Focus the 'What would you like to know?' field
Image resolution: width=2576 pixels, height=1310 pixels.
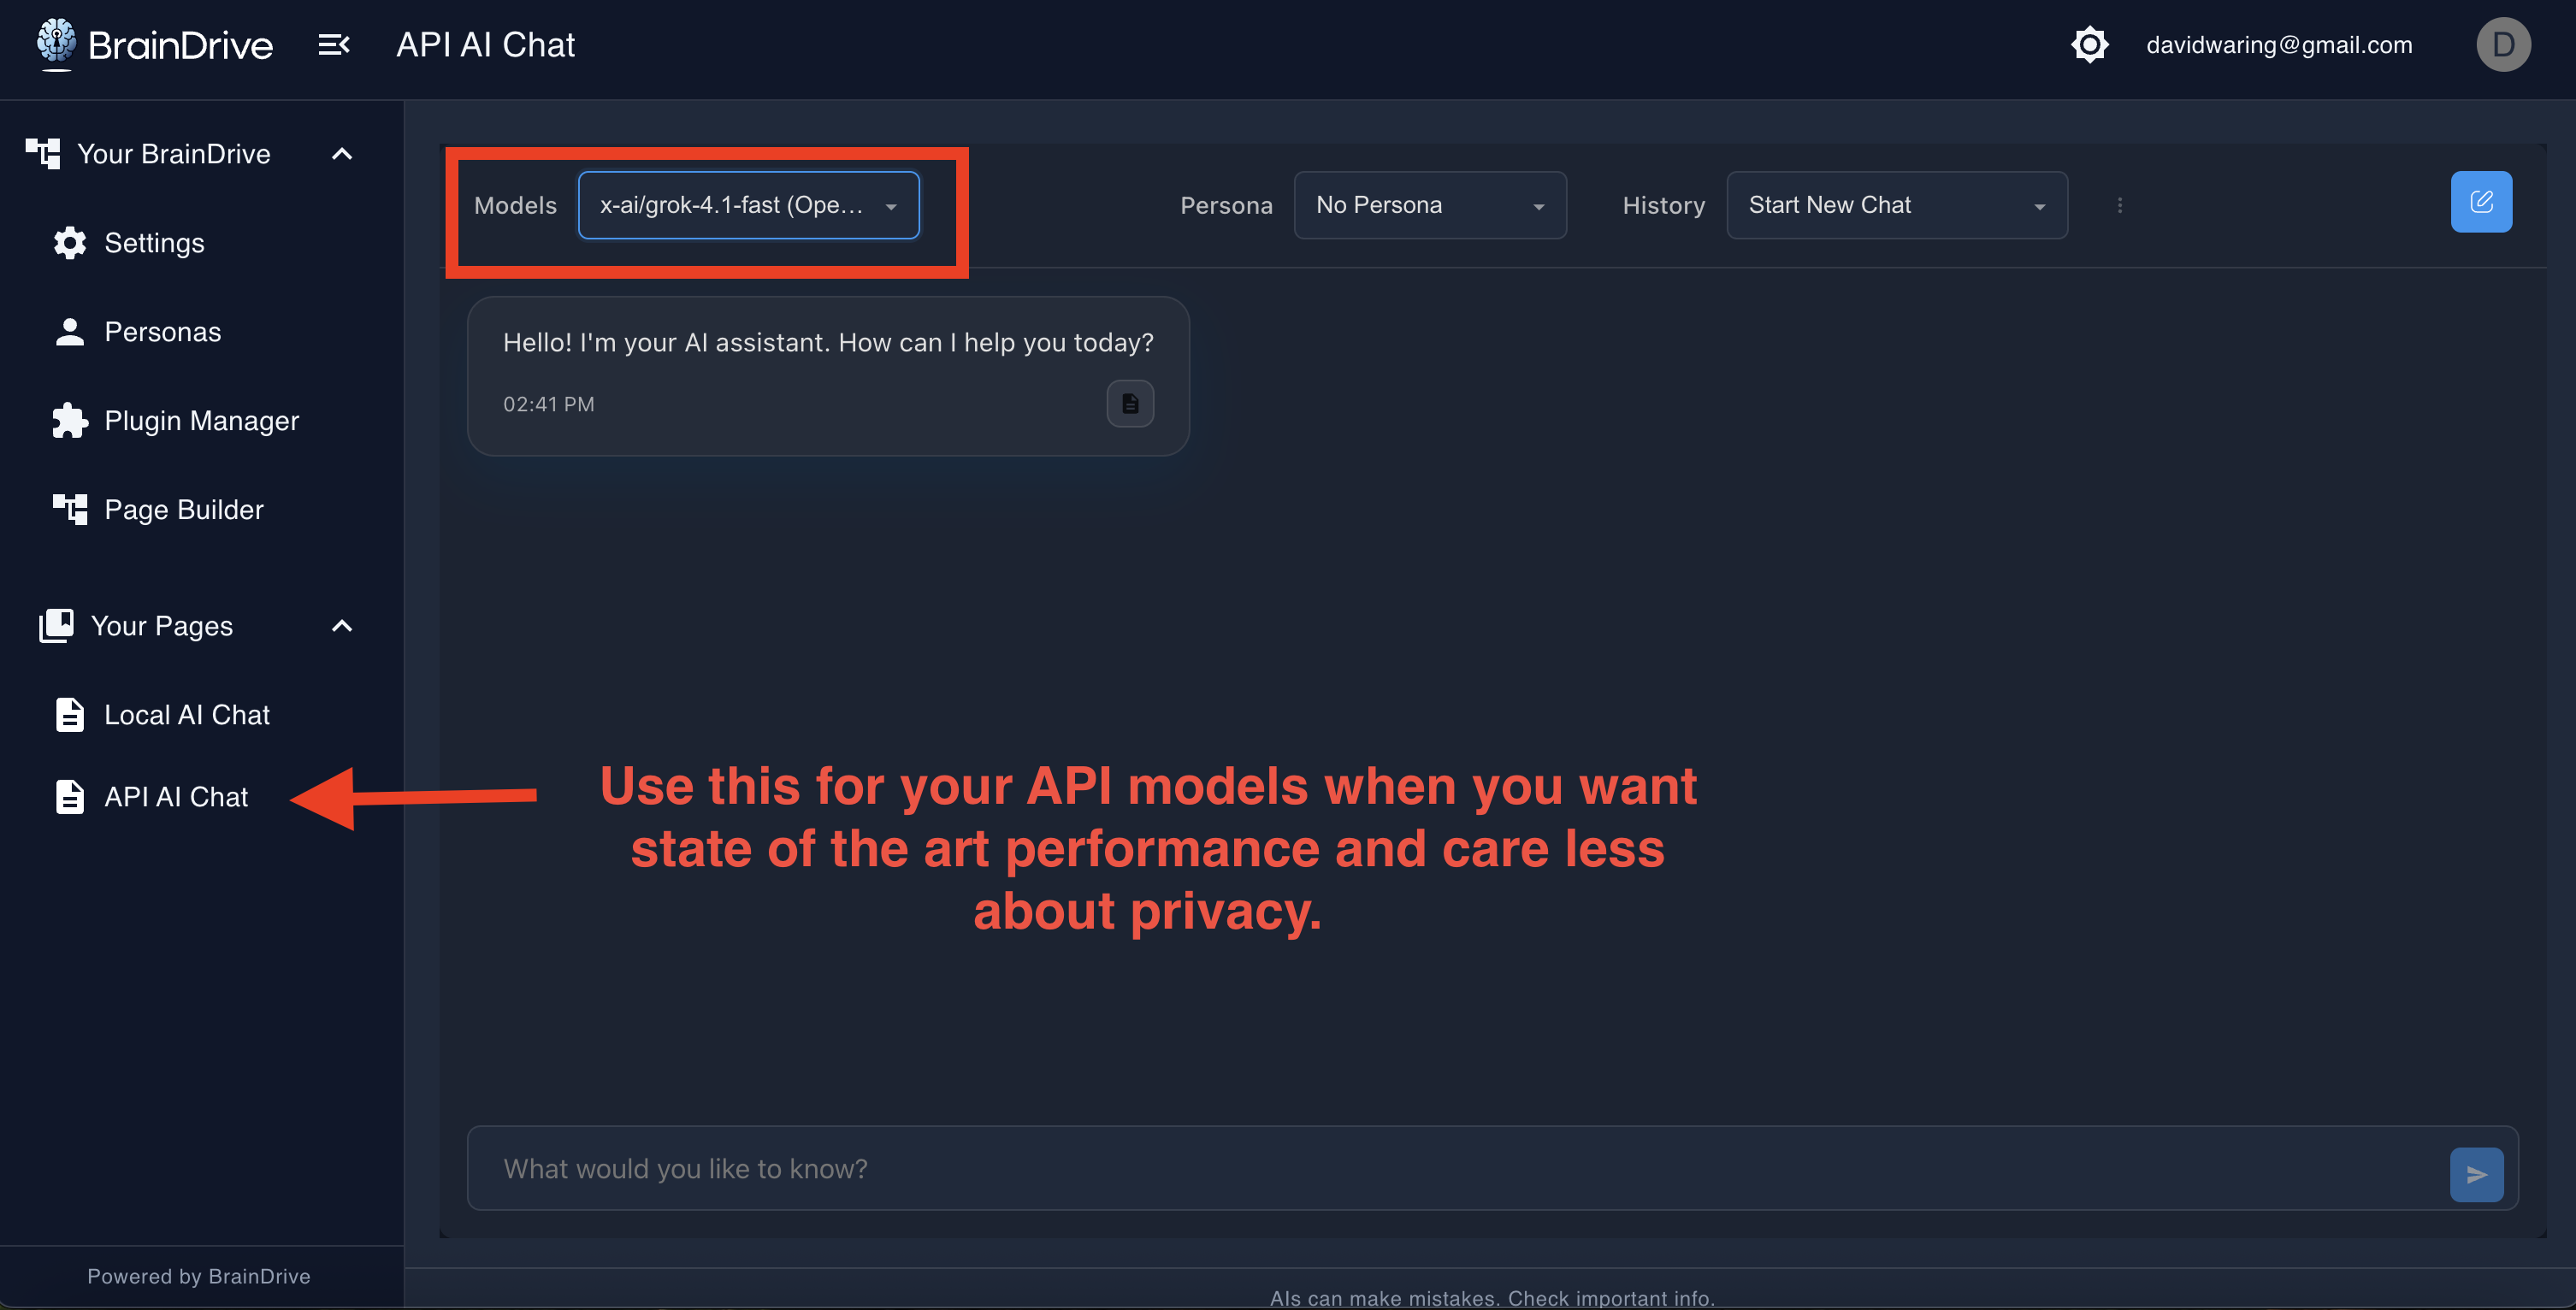(1450, 1169)
